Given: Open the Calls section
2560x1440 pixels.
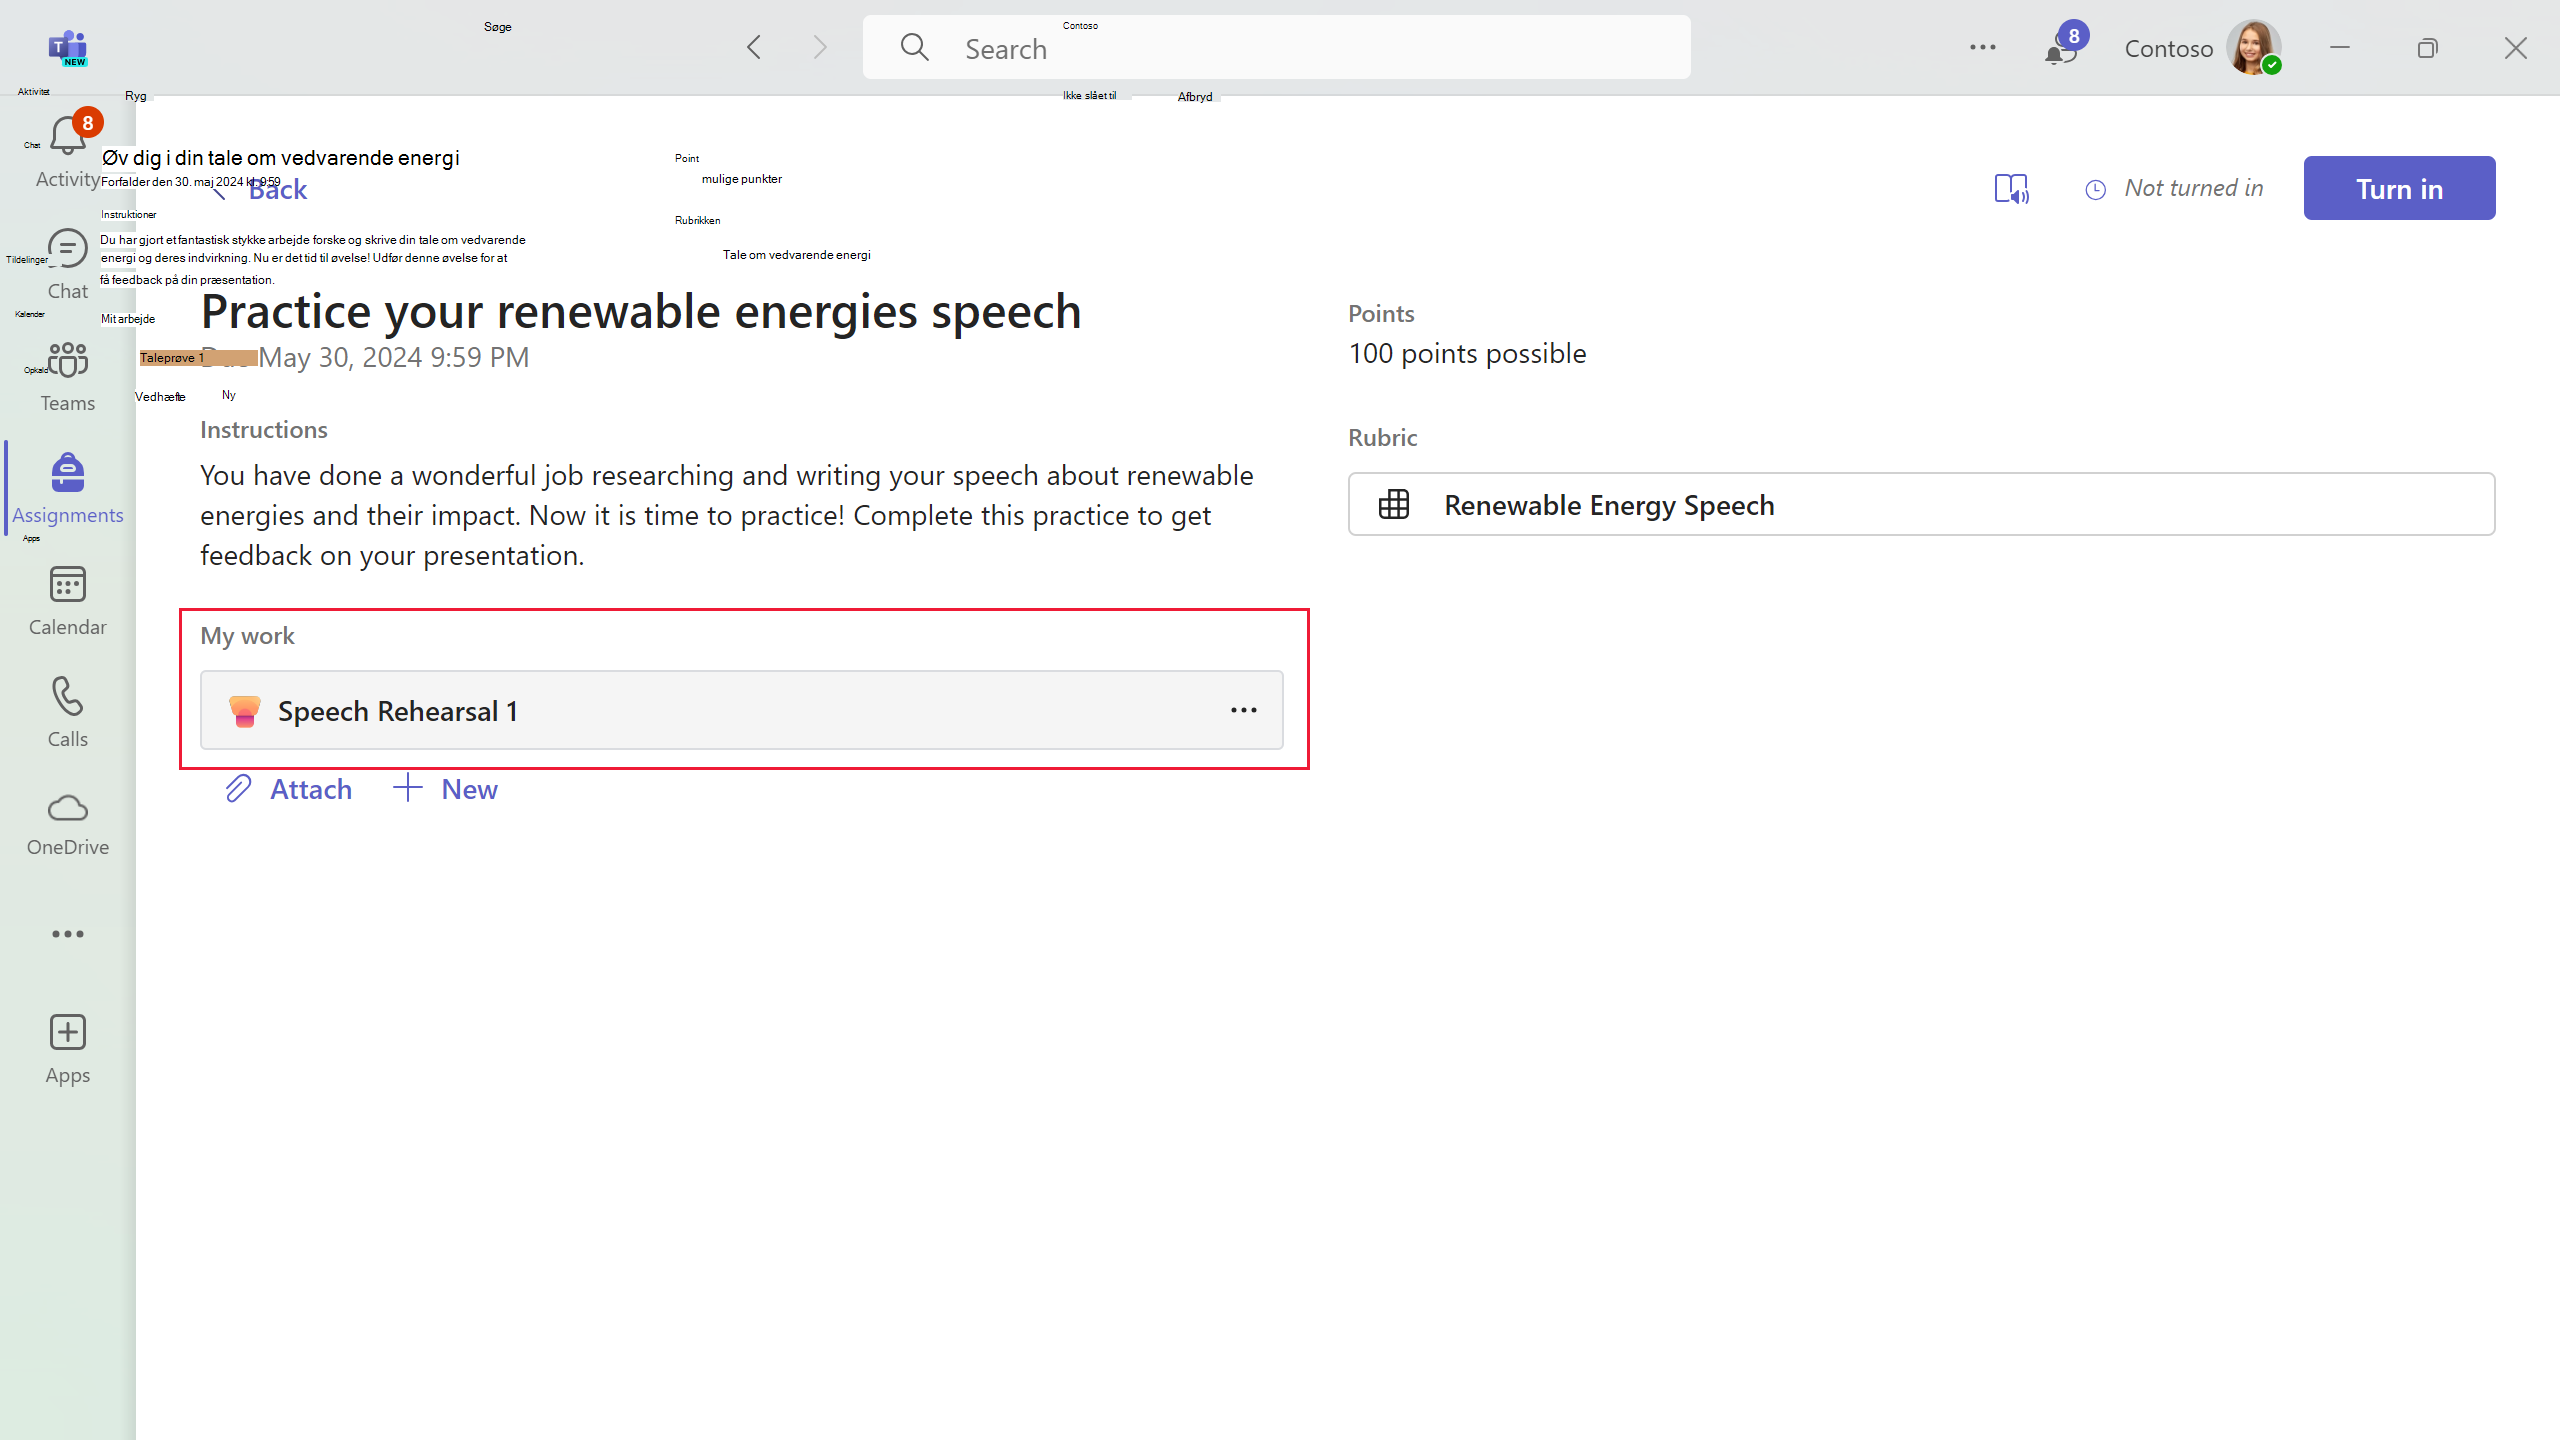Looking at the screenshot, I should (x=67, y=699).
